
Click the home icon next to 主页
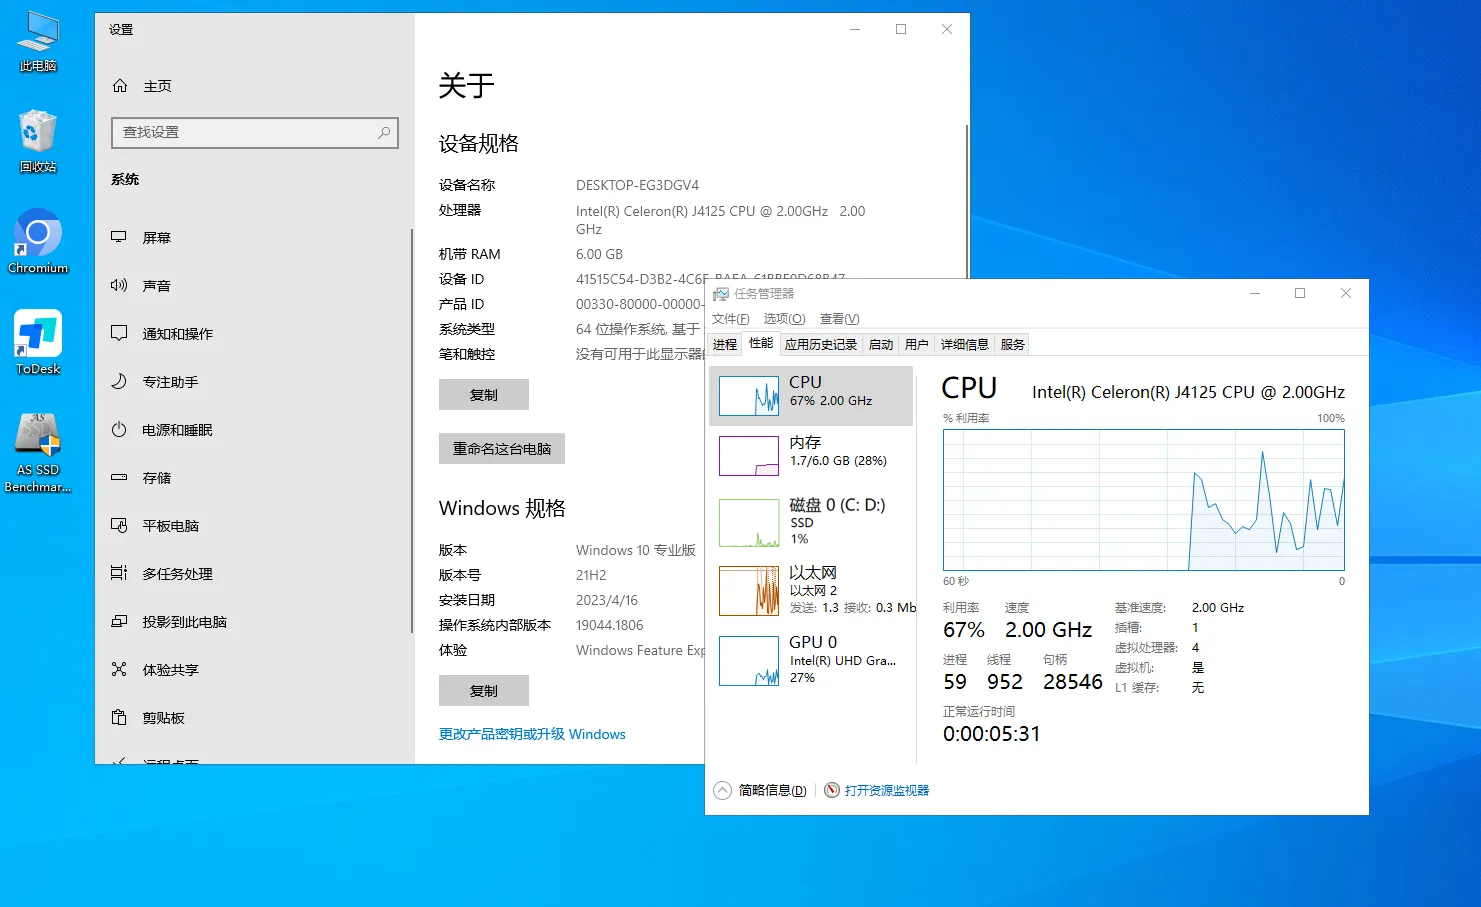click(120, 86)
